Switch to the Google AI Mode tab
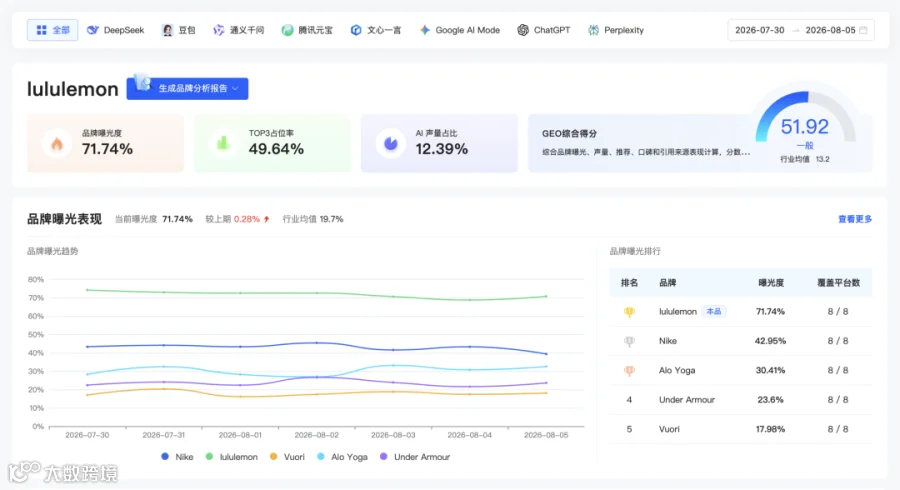900x490 pixels. coord(459,30)
